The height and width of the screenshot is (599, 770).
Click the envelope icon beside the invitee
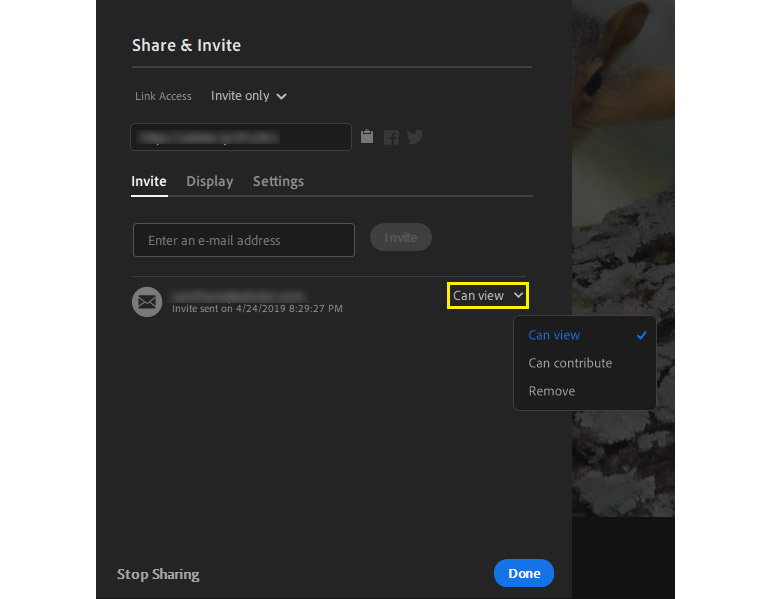coord(147,301)
